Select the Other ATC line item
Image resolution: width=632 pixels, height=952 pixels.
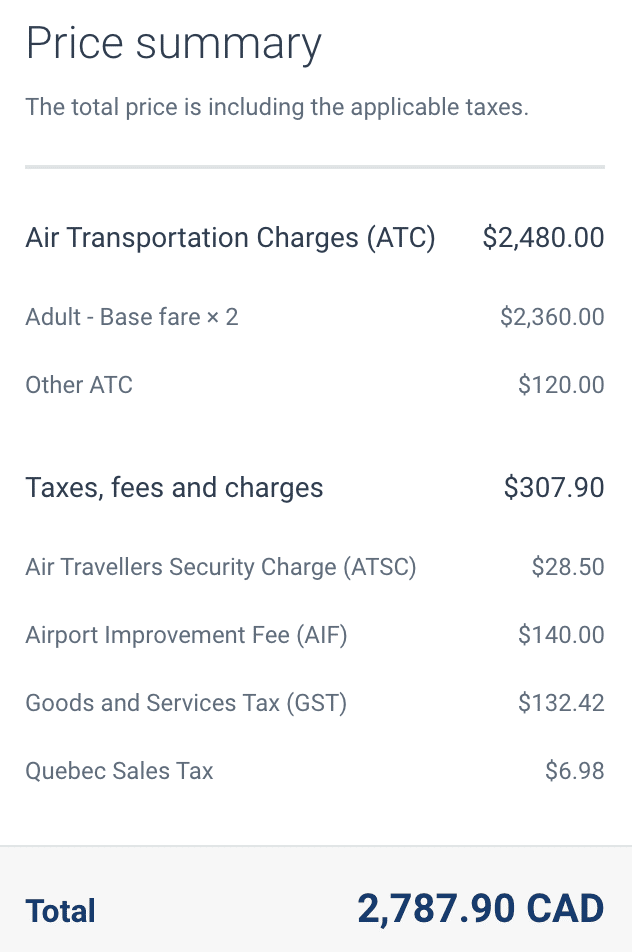[79, 385]
